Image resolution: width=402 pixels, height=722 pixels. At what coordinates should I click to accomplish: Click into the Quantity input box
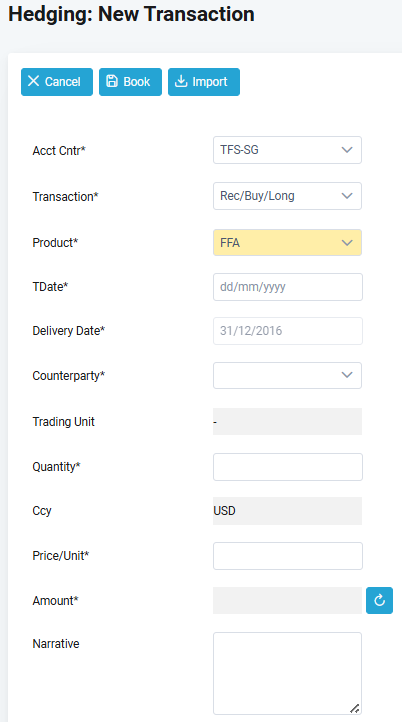[x=288, y=467]
